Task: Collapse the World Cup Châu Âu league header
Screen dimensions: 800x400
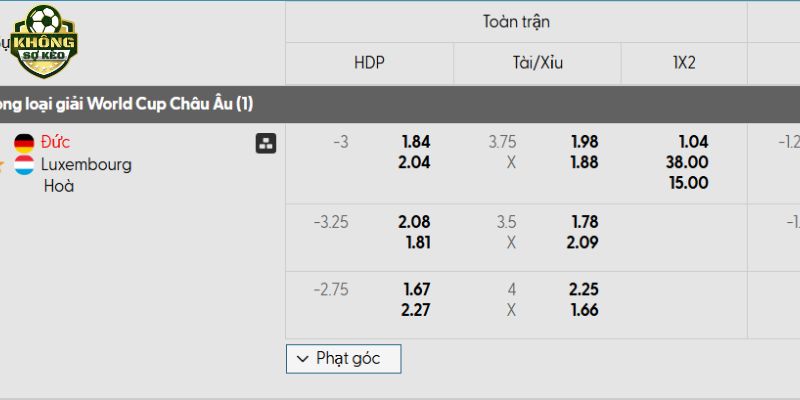Action: click(x=130, y=103)
